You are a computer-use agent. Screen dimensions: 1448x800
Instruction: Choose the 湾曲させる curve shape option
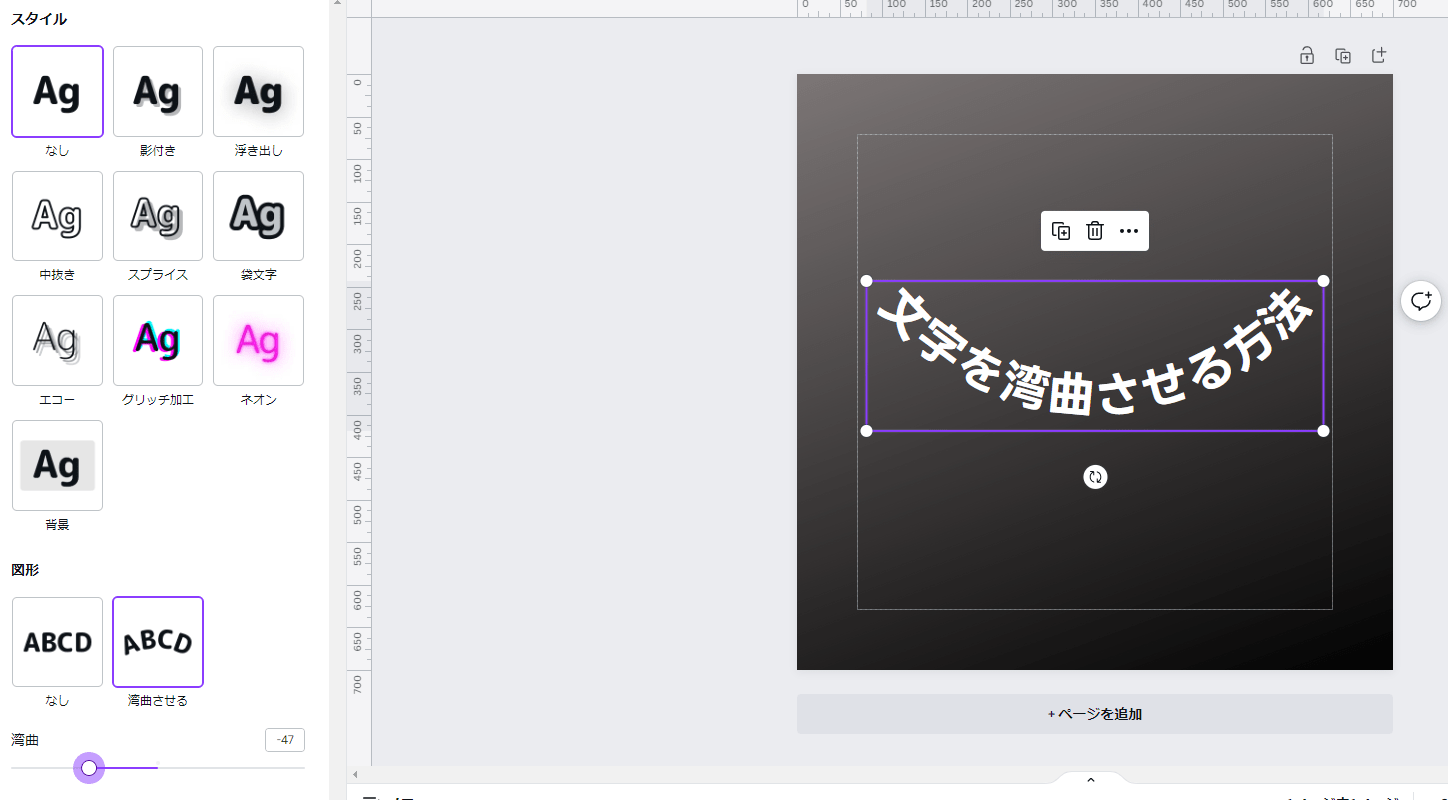(158, 642)
